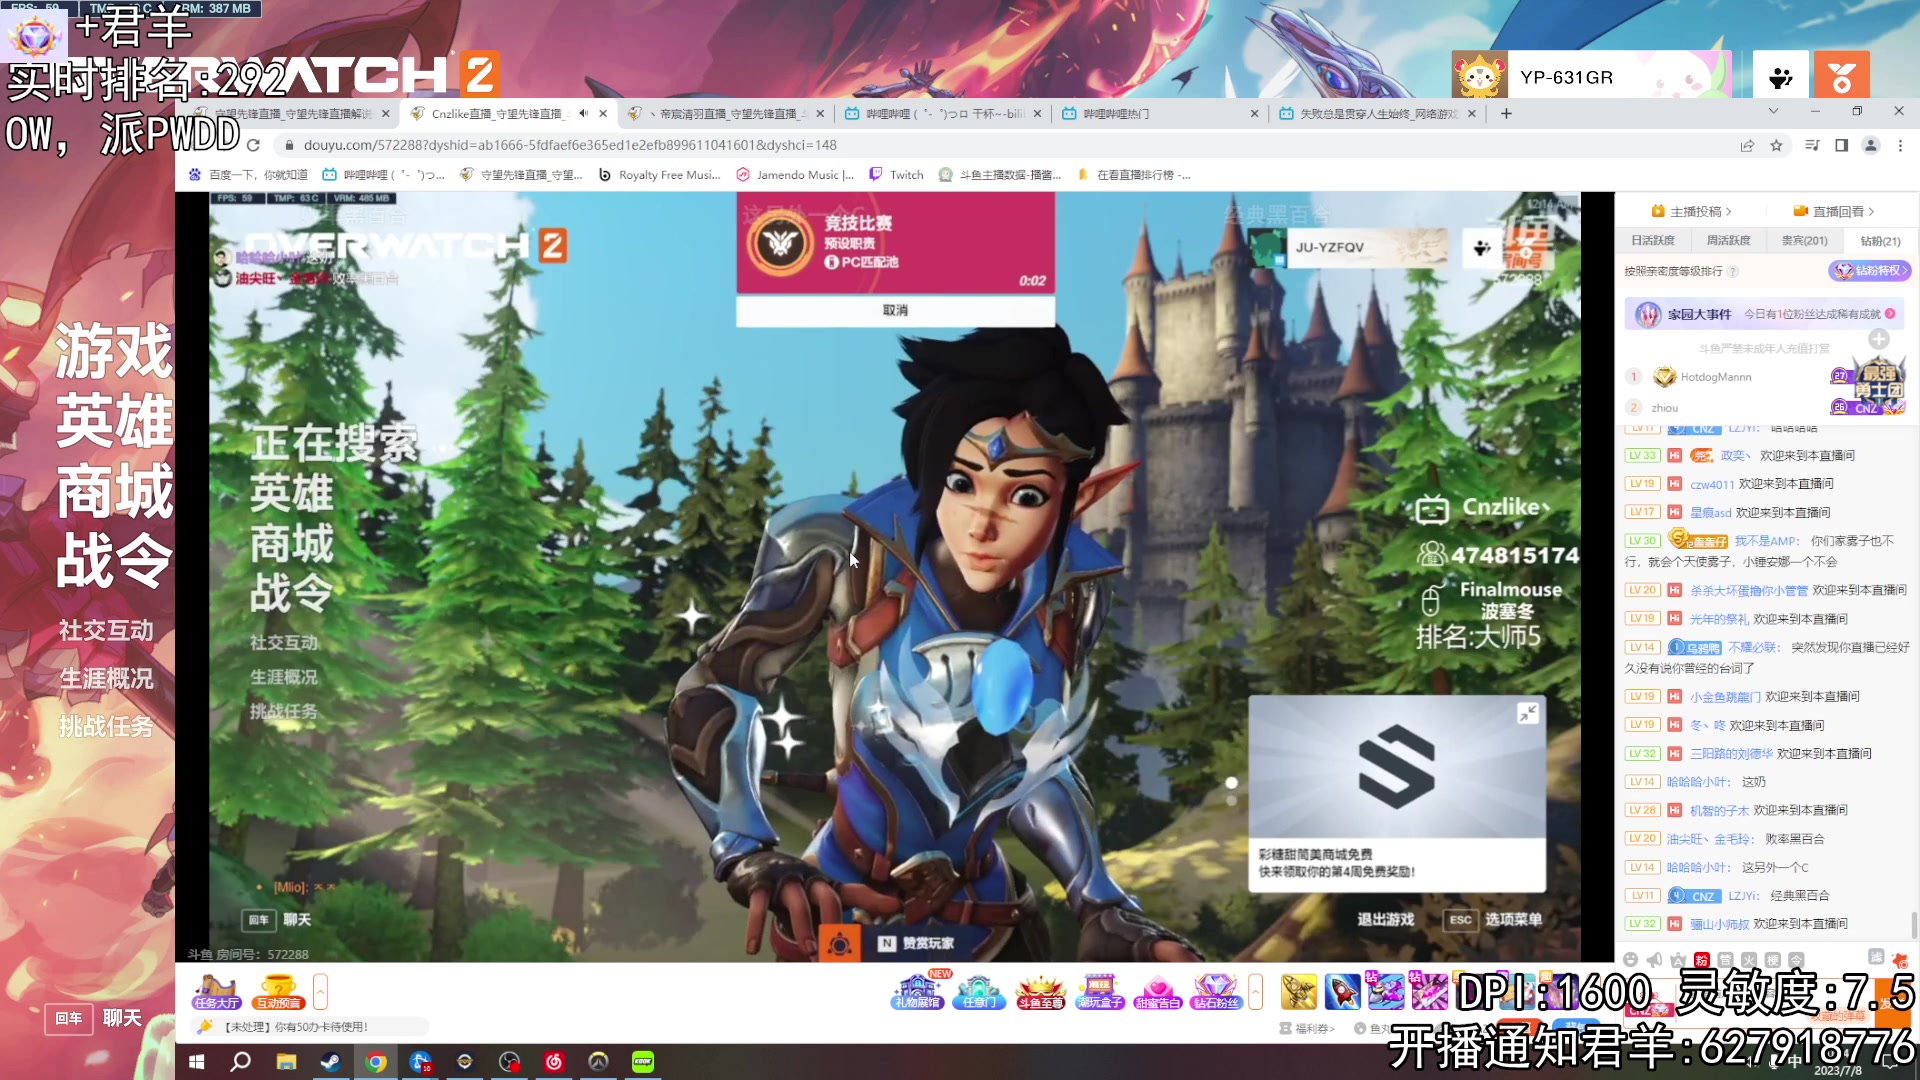Expand the left activity icons arrow

point(320,992)
